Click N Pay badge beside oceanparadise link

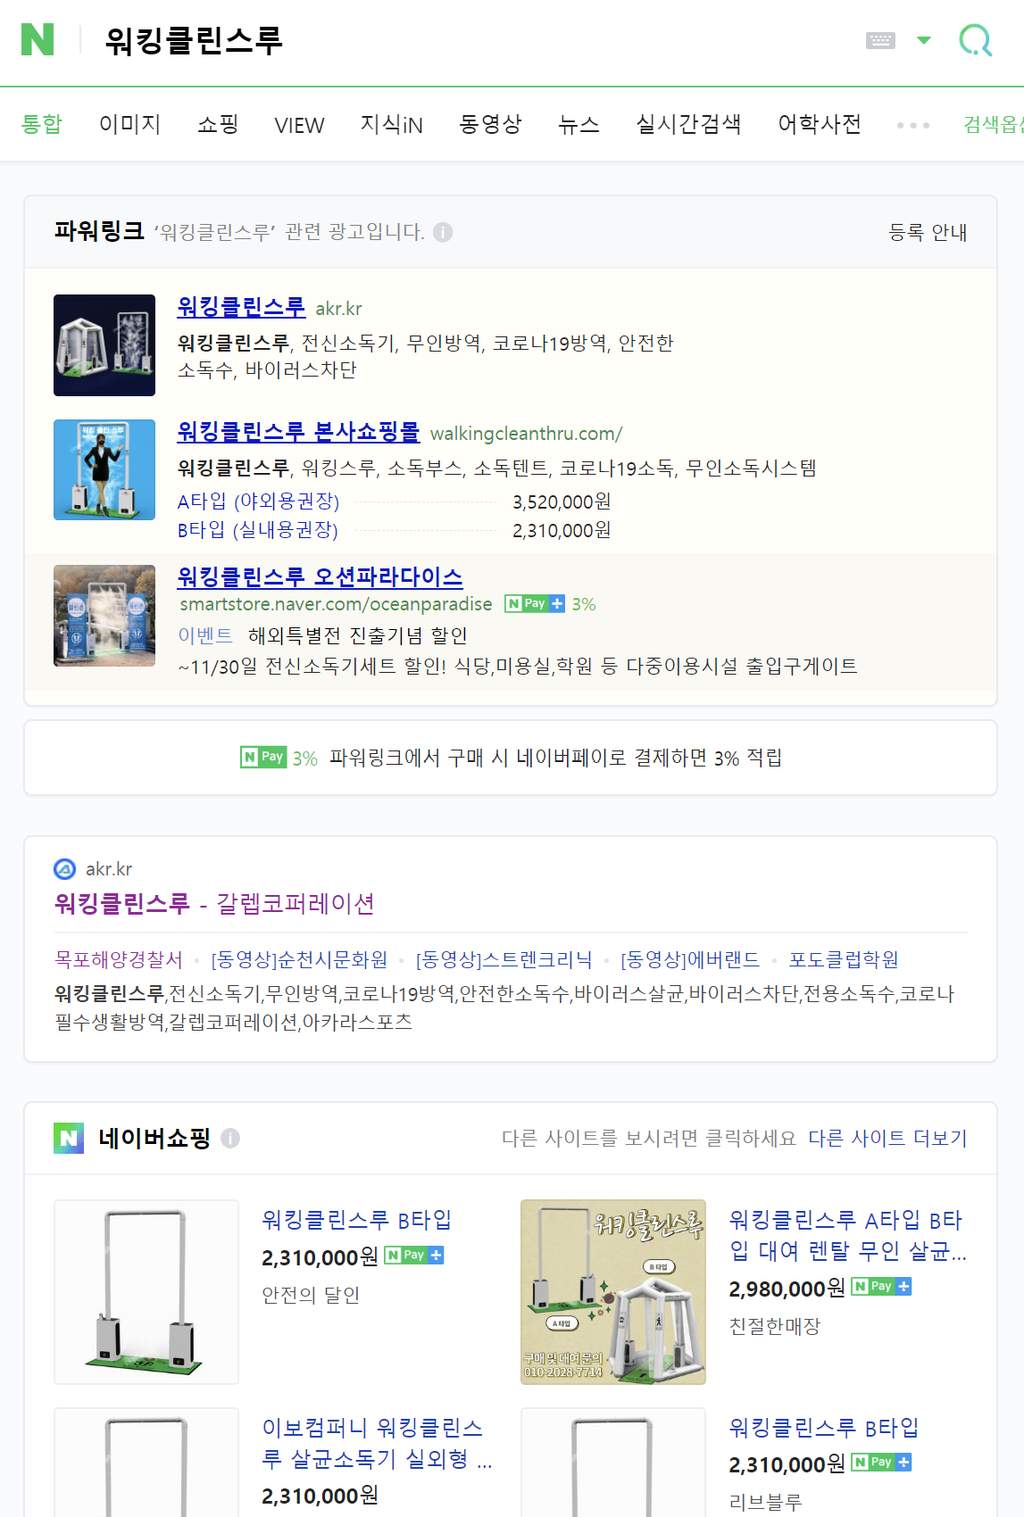pos(535,604)
